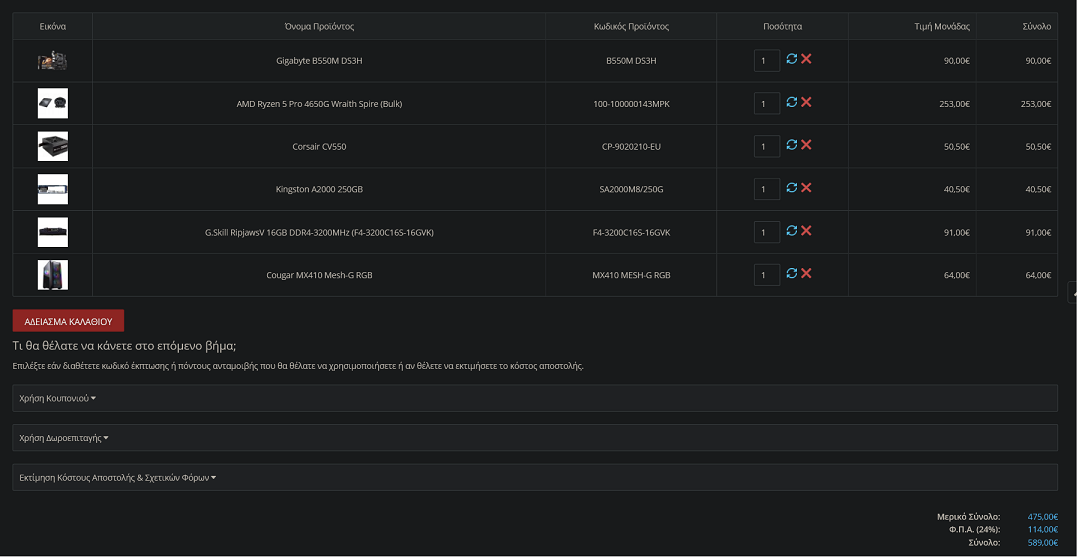Click the Kingston A2000 product thumbnail
This screenshot has height=557, width=1079.
click(52, 189)
